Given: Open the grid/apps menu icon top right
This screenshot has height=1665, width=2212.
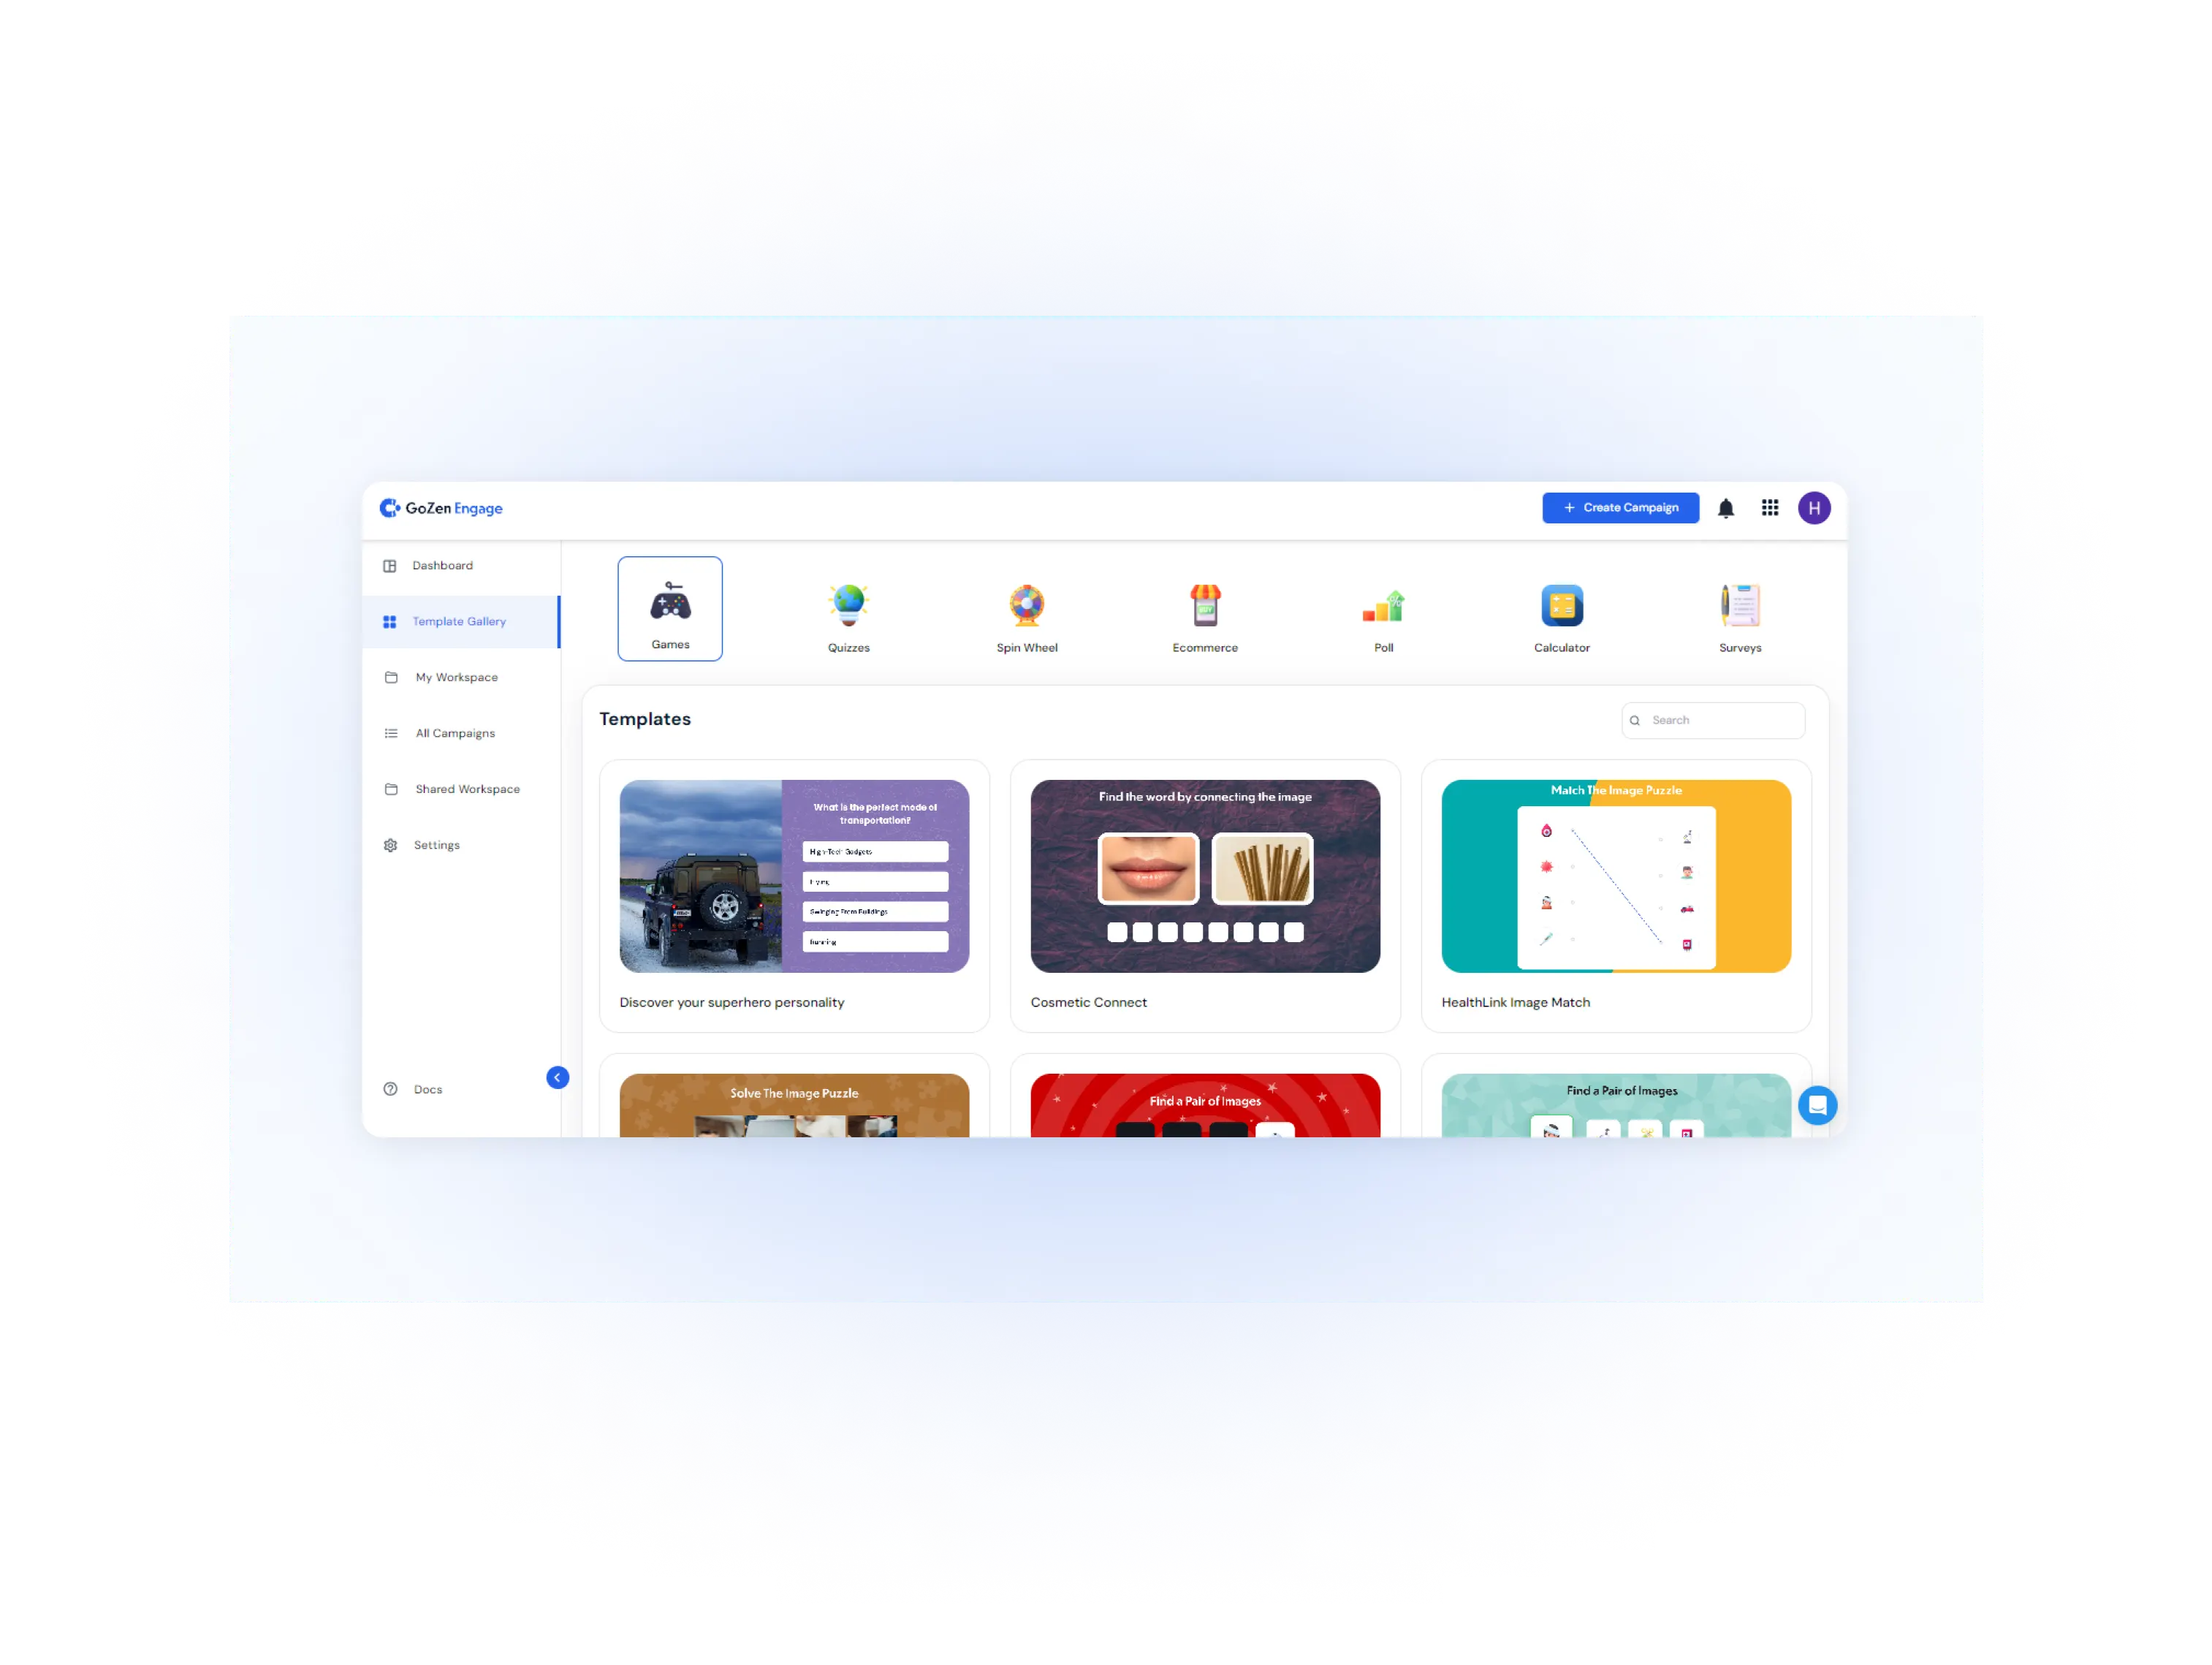Looking at the screenshot, I should click(x=1770, y=509).
